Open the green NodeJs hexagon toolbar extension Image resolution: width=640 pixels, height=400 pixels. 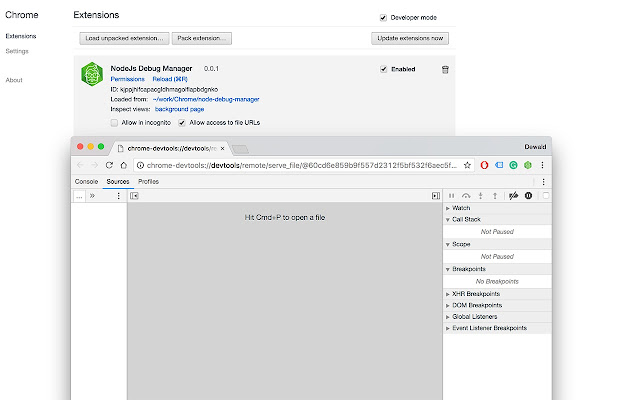click(x=528, y=165)
